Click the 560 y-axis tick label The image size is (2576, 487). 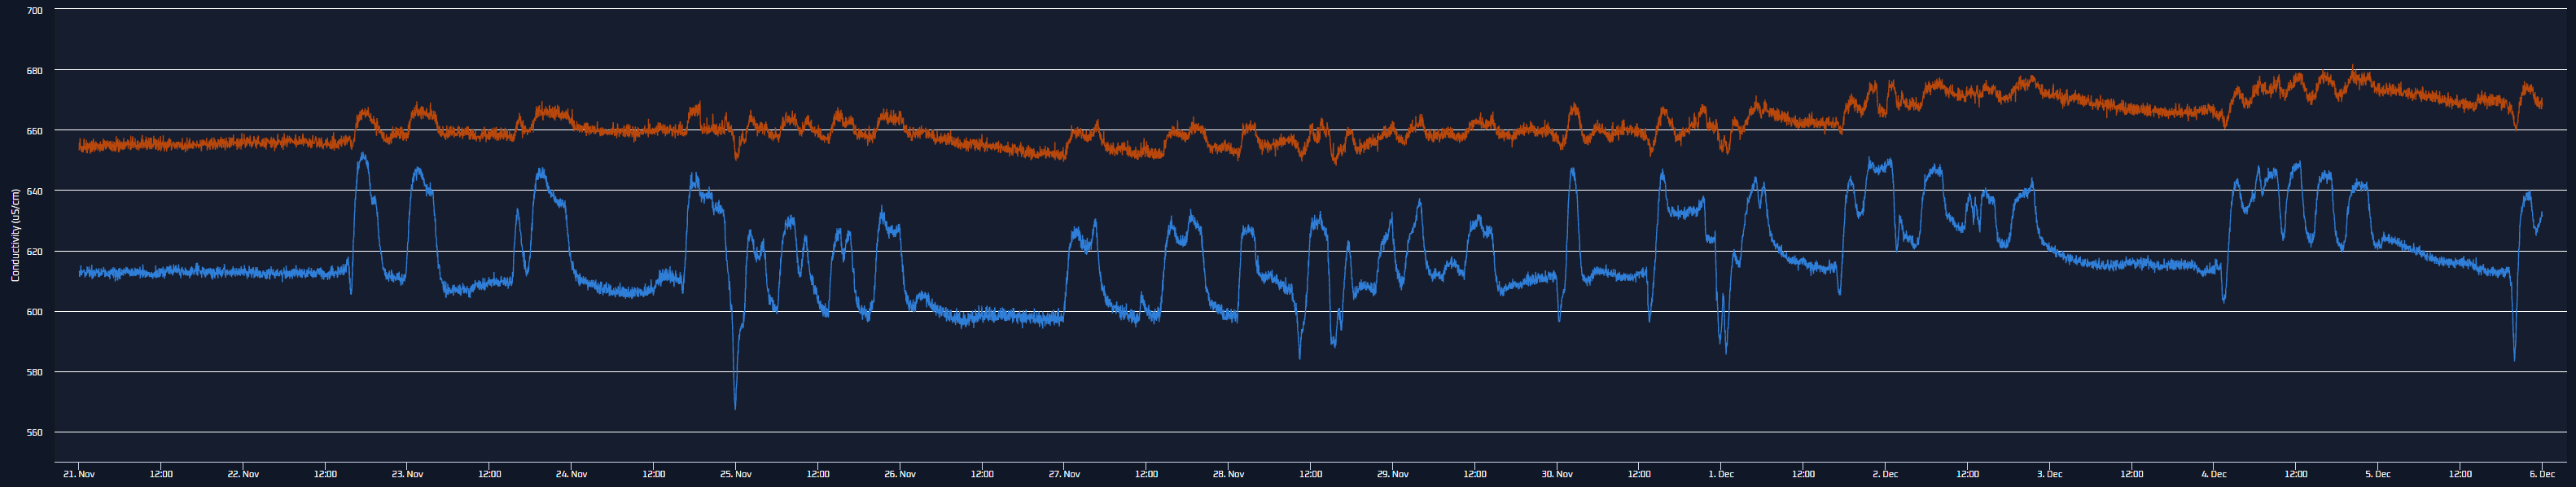point(34,433)
